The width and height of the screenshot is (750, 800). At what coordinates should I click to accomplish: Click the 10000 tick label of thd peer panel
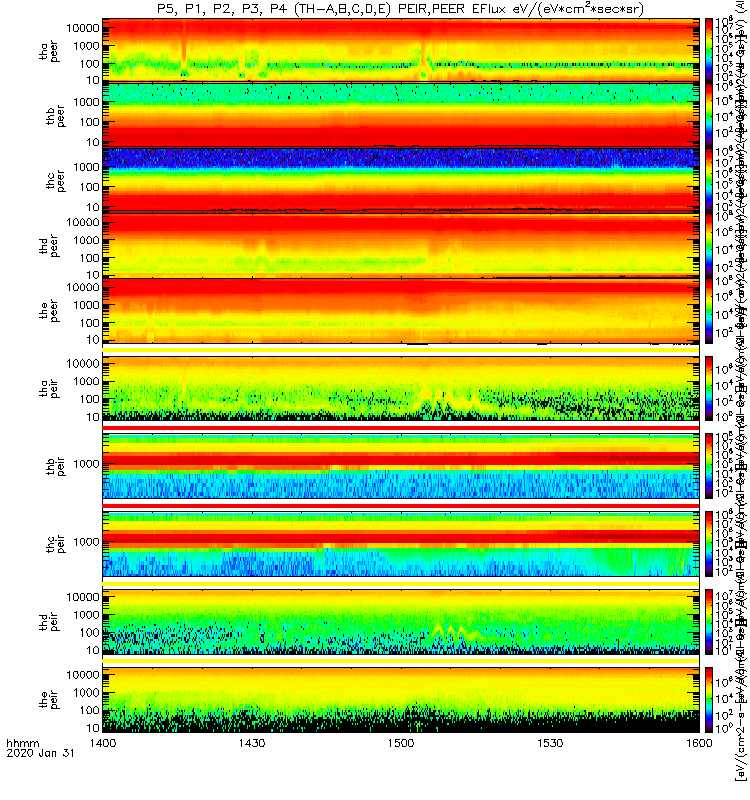(83, 222)
